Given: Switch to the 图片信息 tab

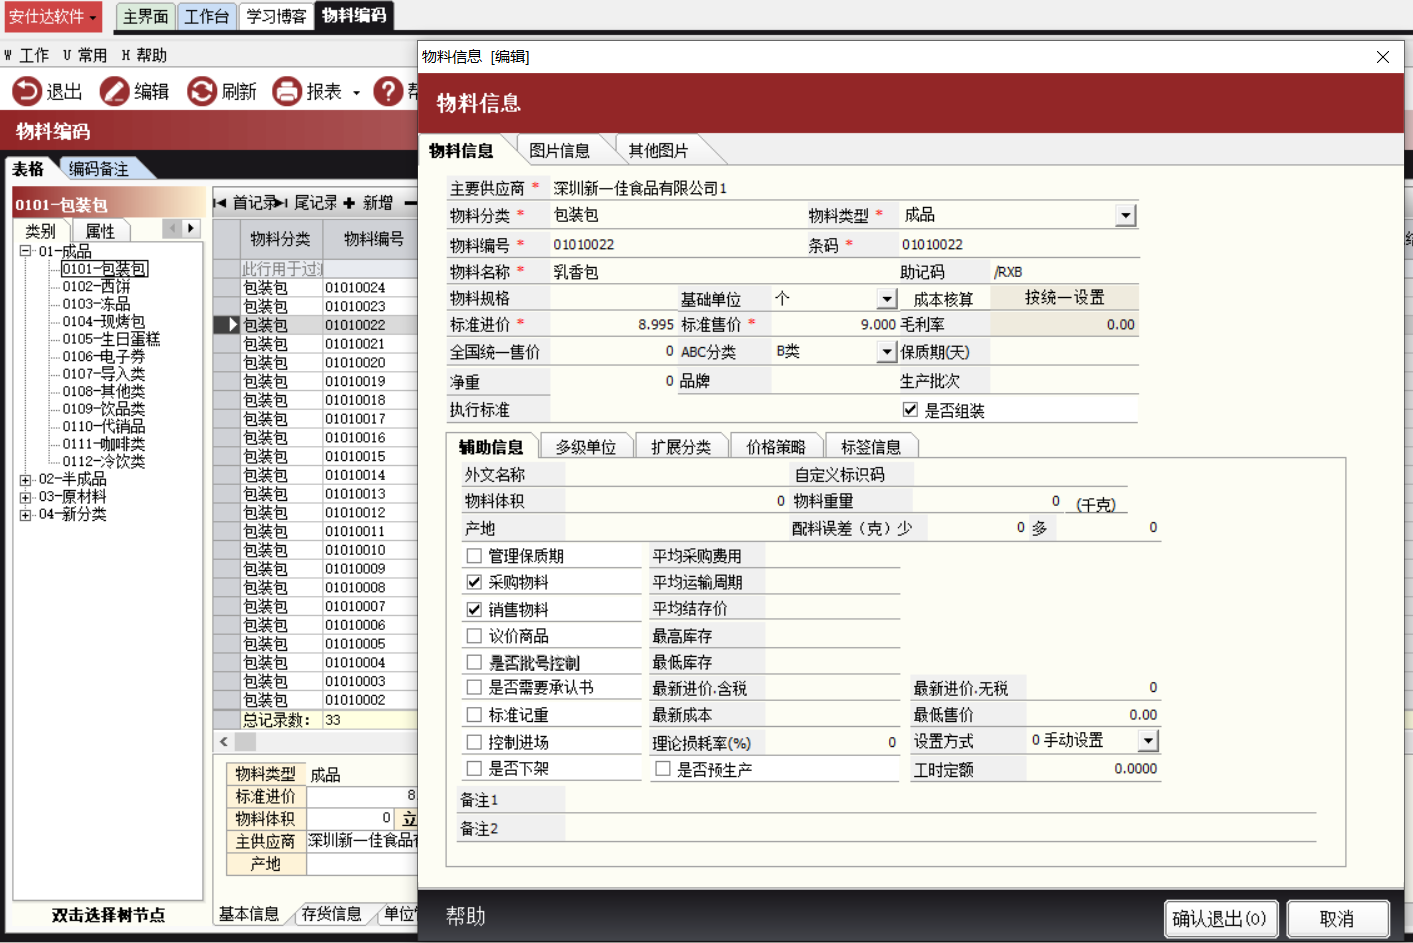Looking at the screenshot, I should pyautogui.click(x=559, y=151).
